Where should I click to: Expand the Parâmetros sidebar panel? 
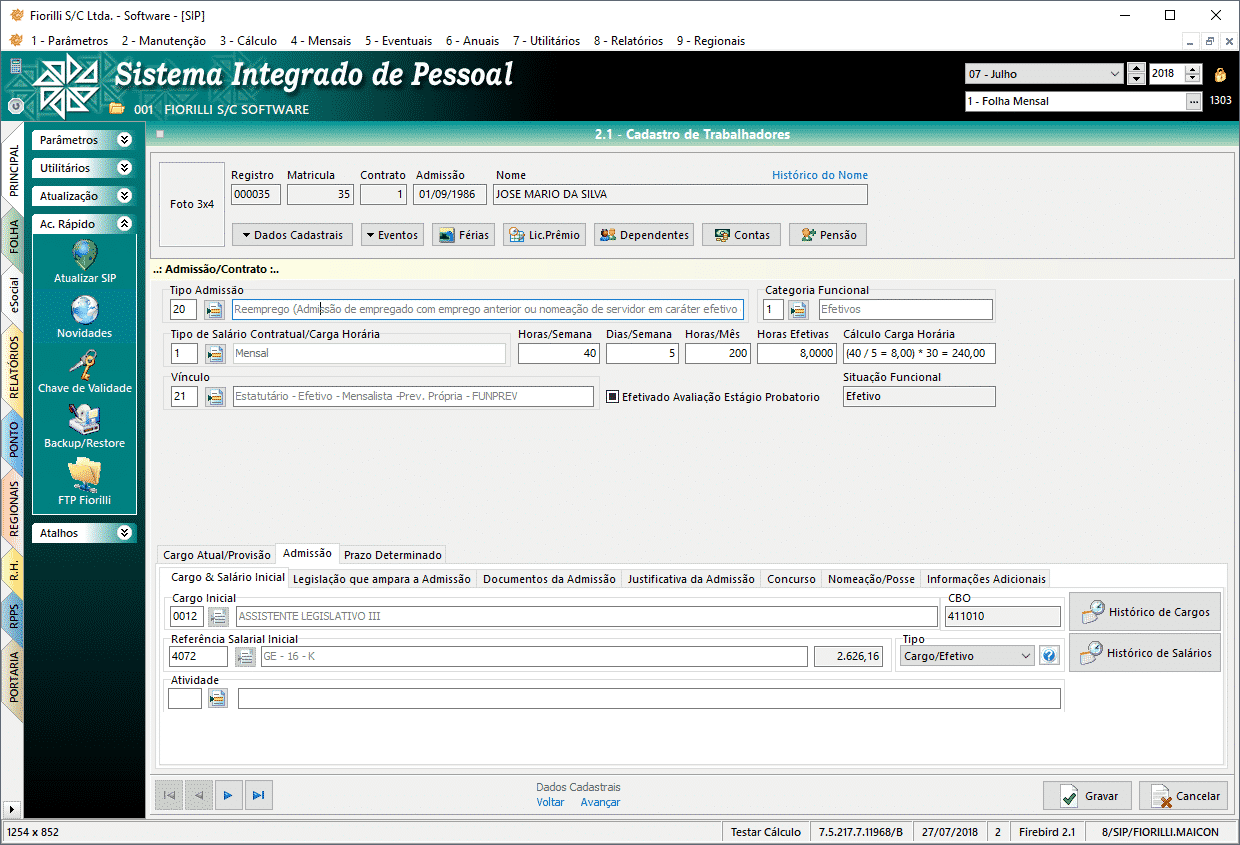click(124, 140)
